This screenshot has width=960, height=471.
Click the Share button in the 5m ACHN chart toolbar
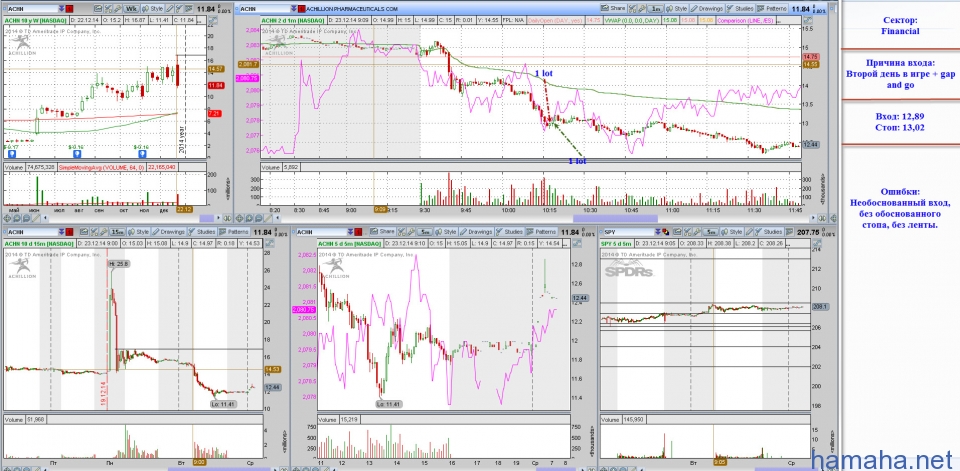382,232
